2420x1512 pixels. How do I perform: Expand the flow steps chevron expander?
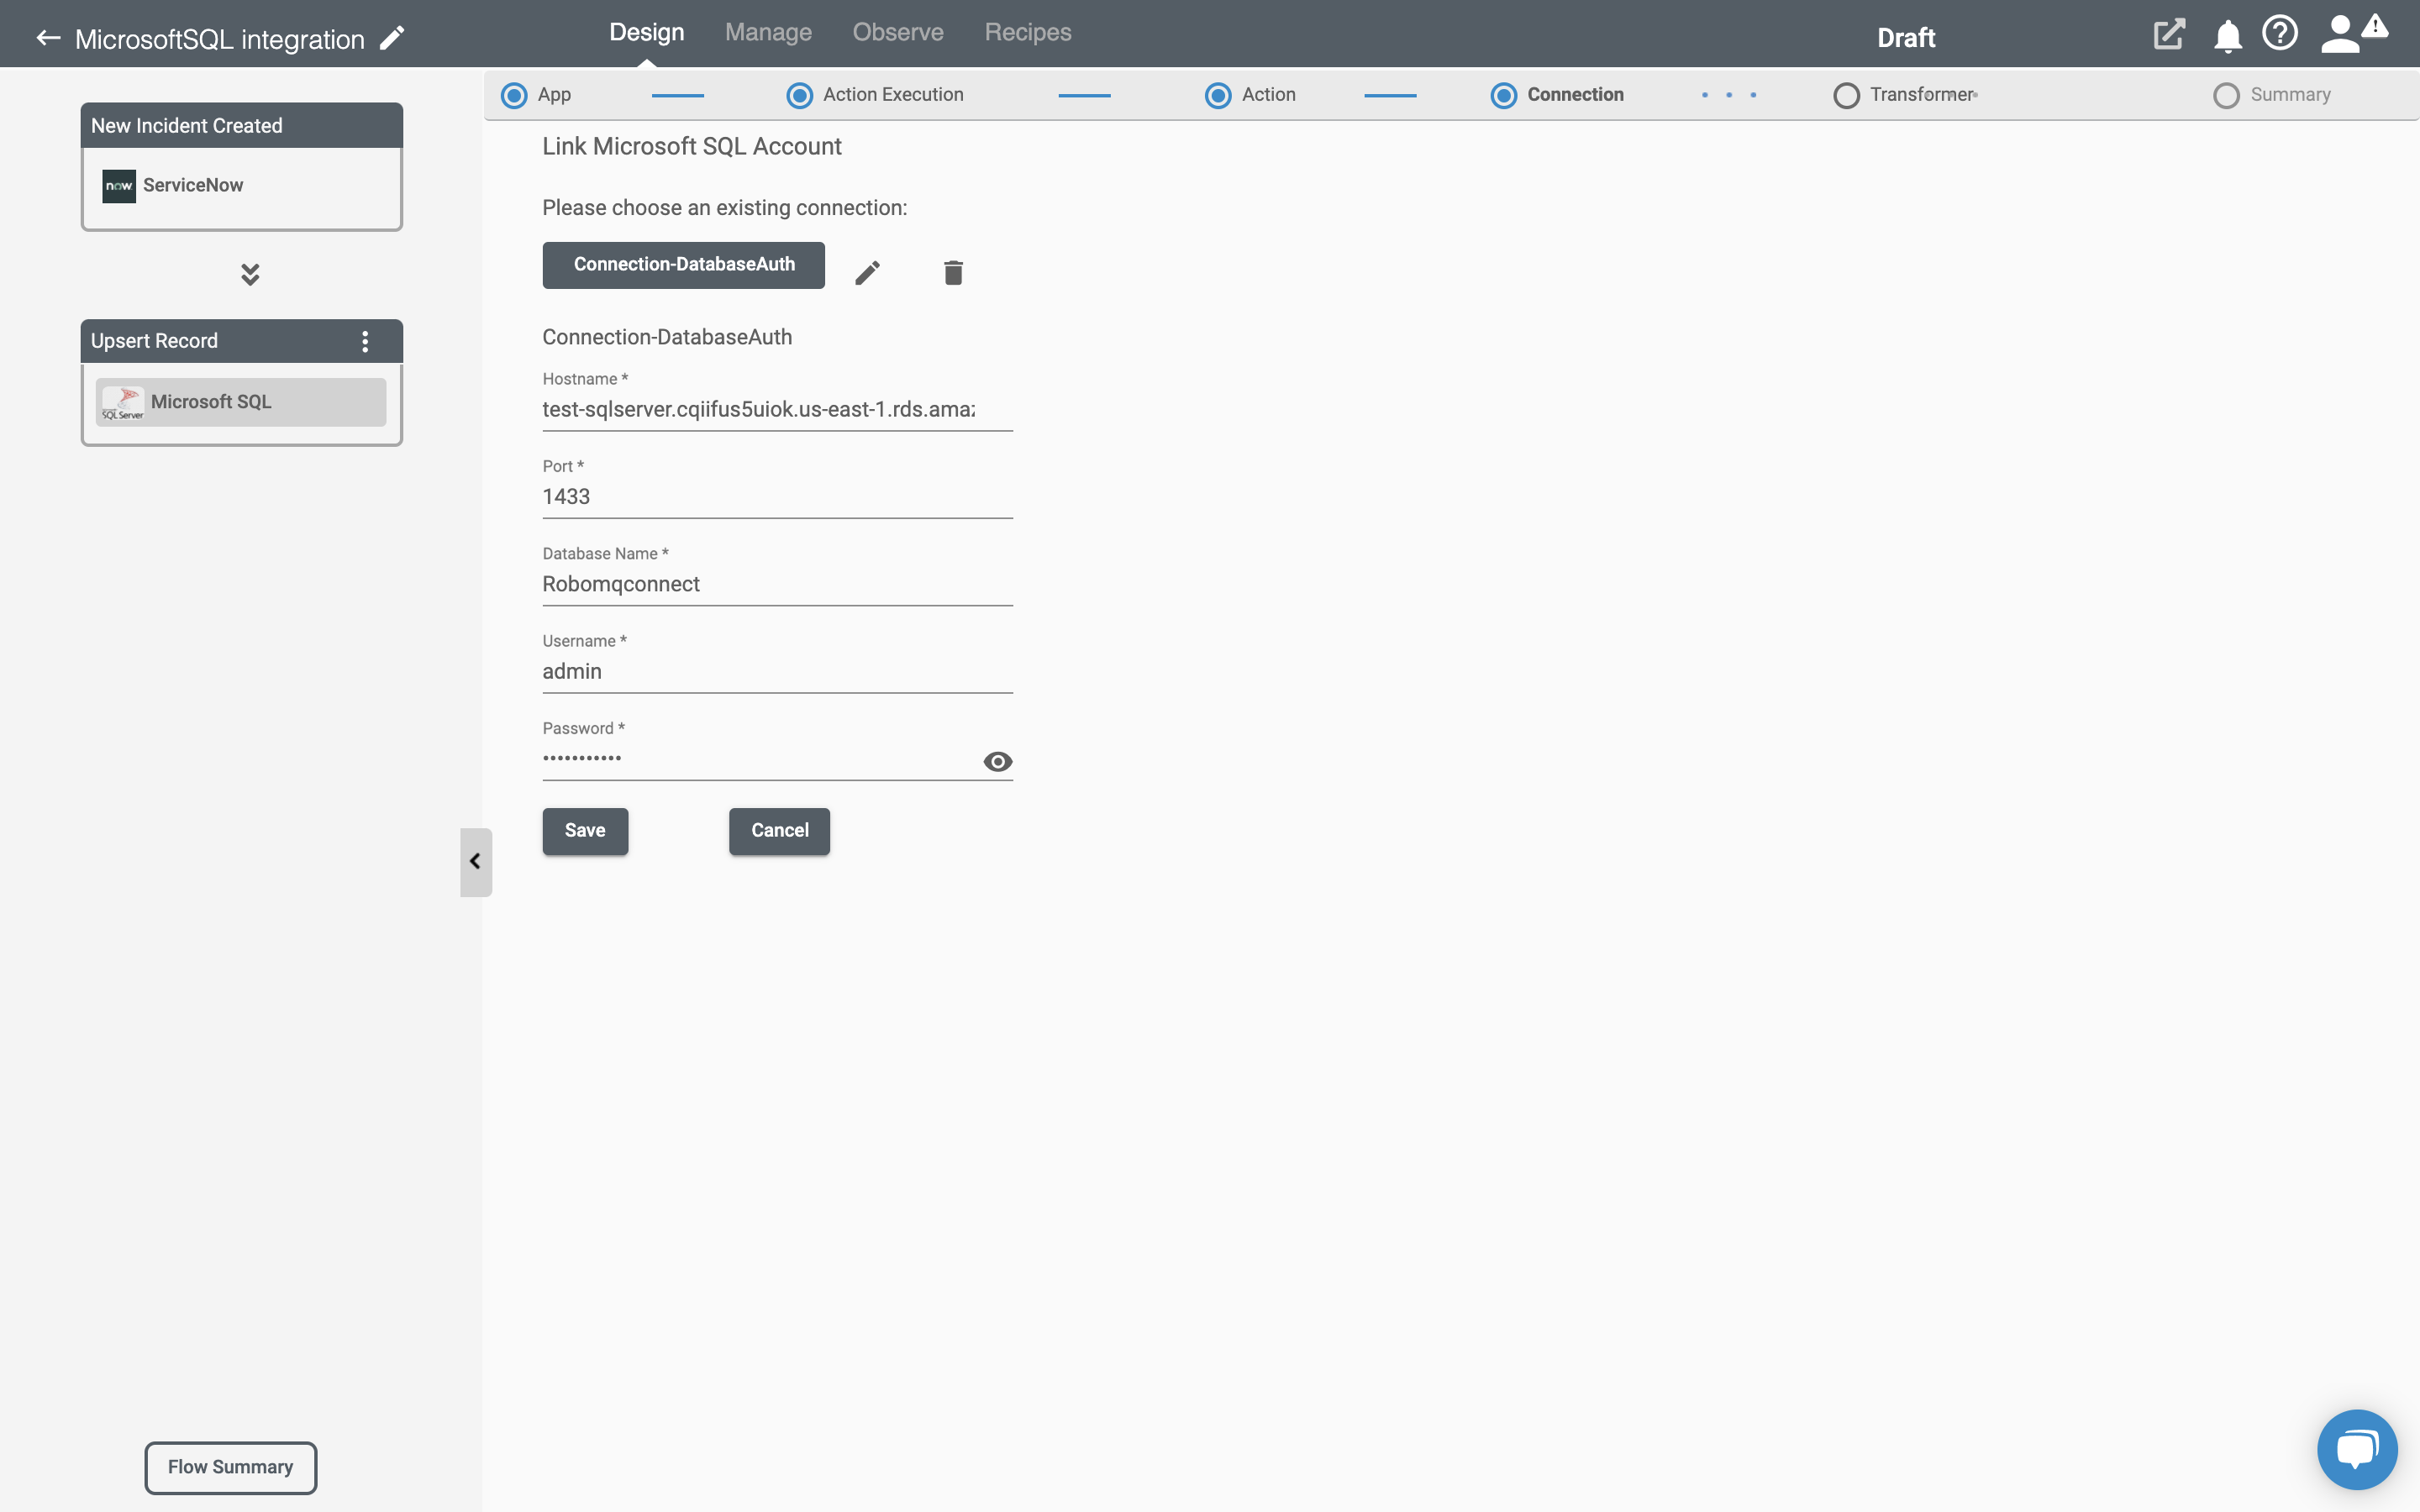point(251,274)
